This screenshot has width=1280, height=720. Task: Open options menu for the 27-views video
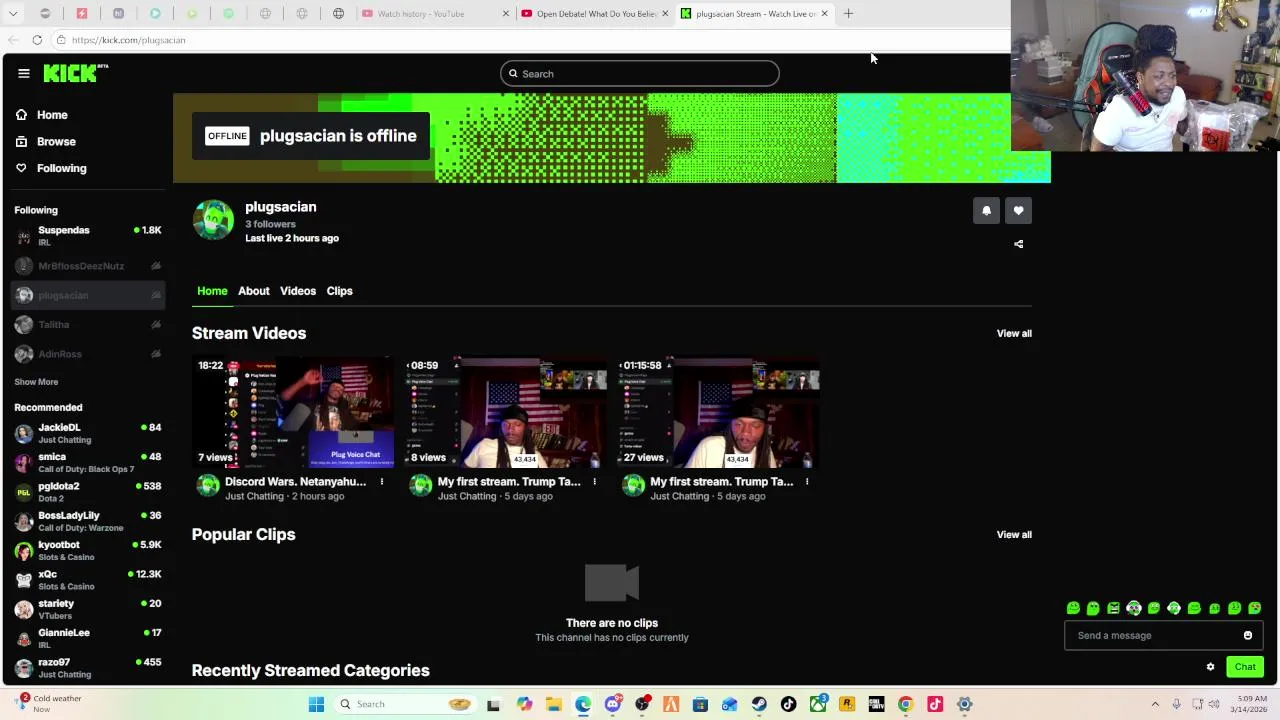(807, 482)
